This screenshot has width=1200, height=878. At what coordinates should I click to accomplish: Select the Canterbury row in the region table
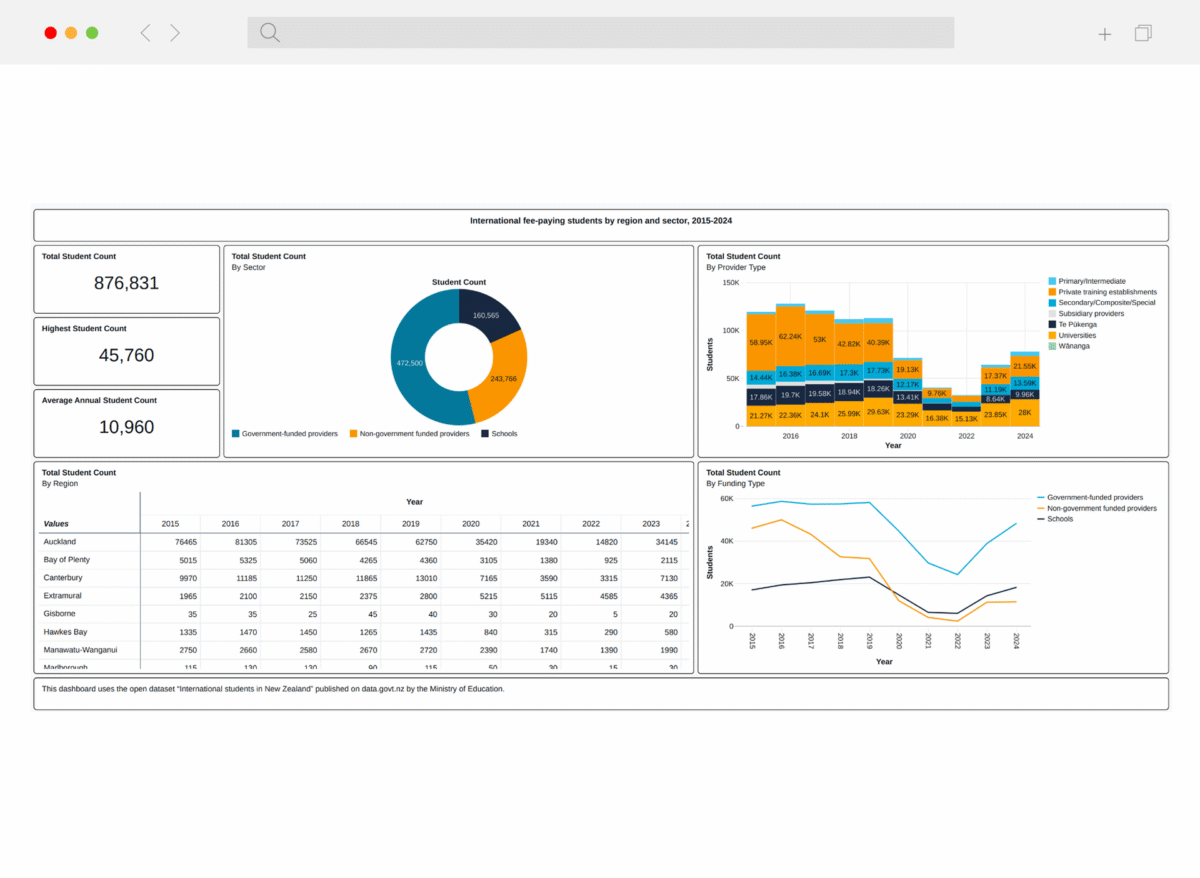(63, 577)
